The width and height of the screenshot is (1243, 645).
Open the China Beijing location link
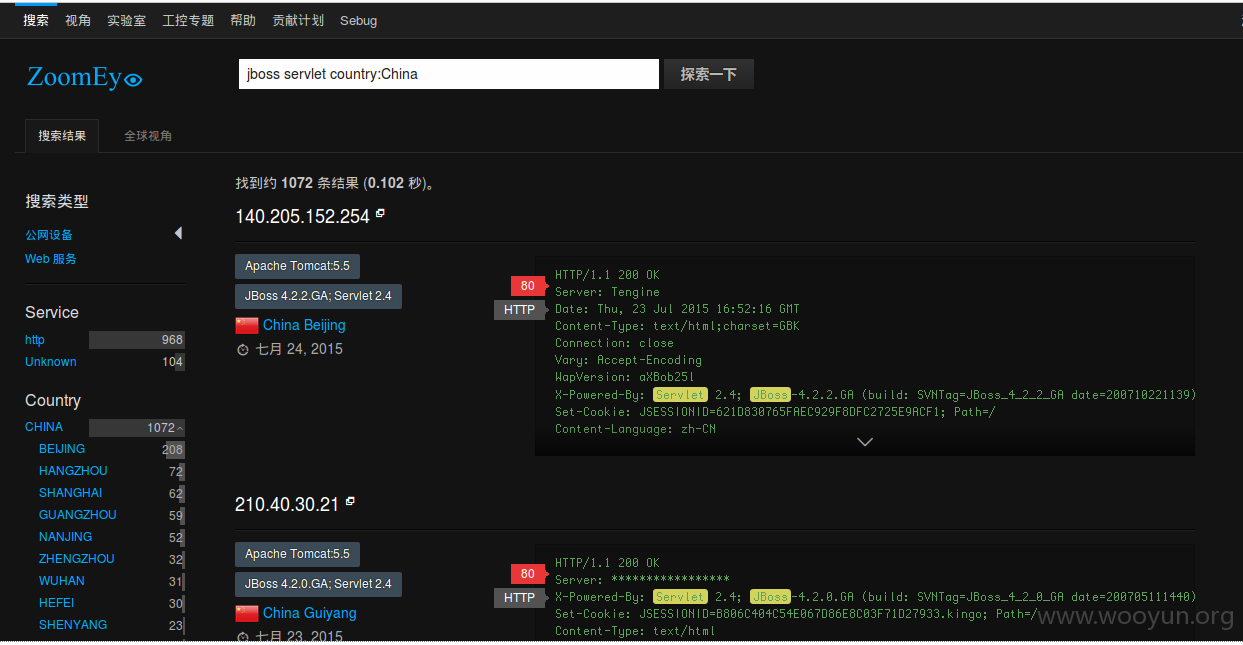304,325
